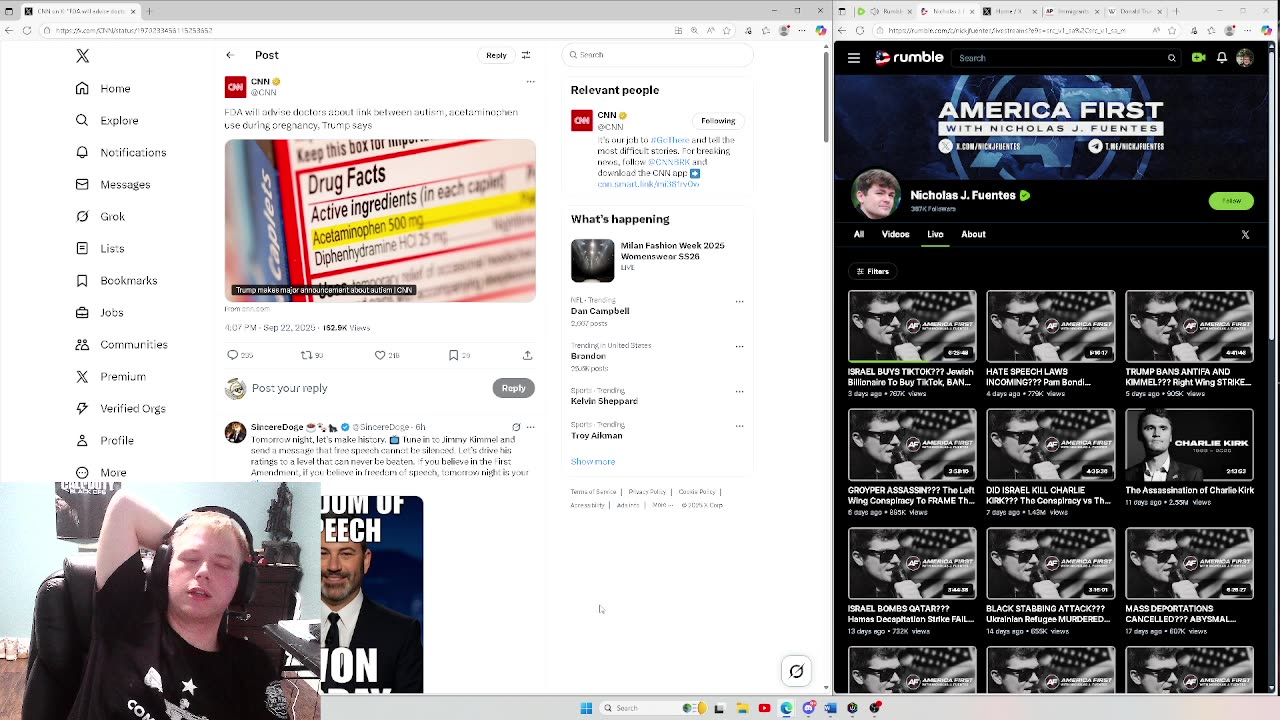Open the Rumble notification bell

pos(1222,58)
